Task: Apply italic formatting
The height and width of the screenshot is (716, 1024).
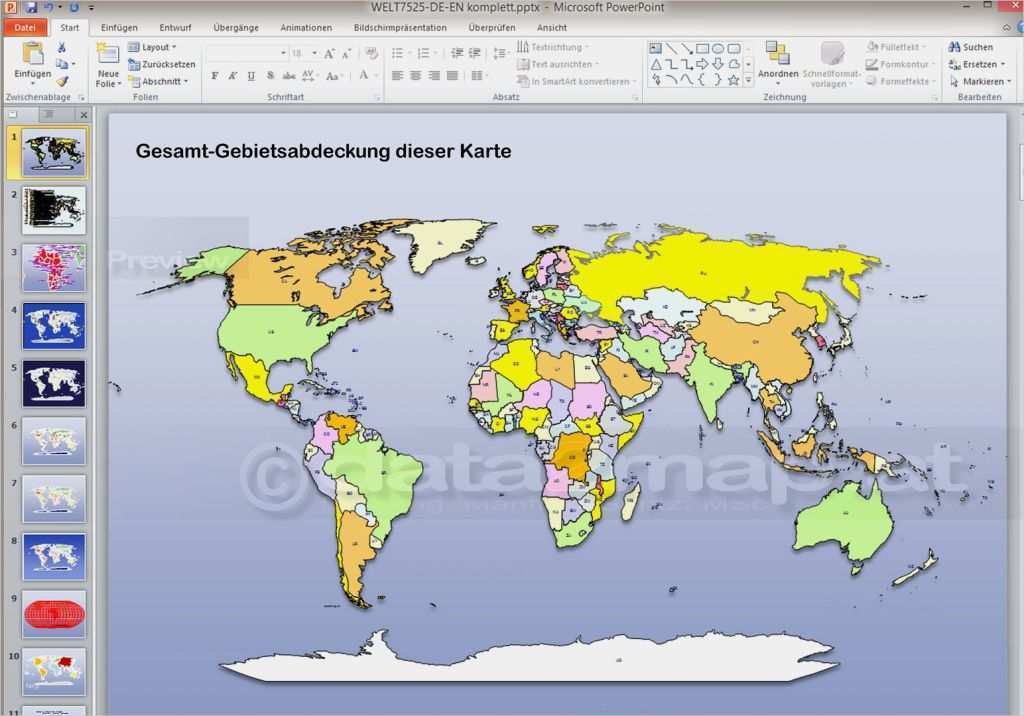Action: (x=232, y=75)
